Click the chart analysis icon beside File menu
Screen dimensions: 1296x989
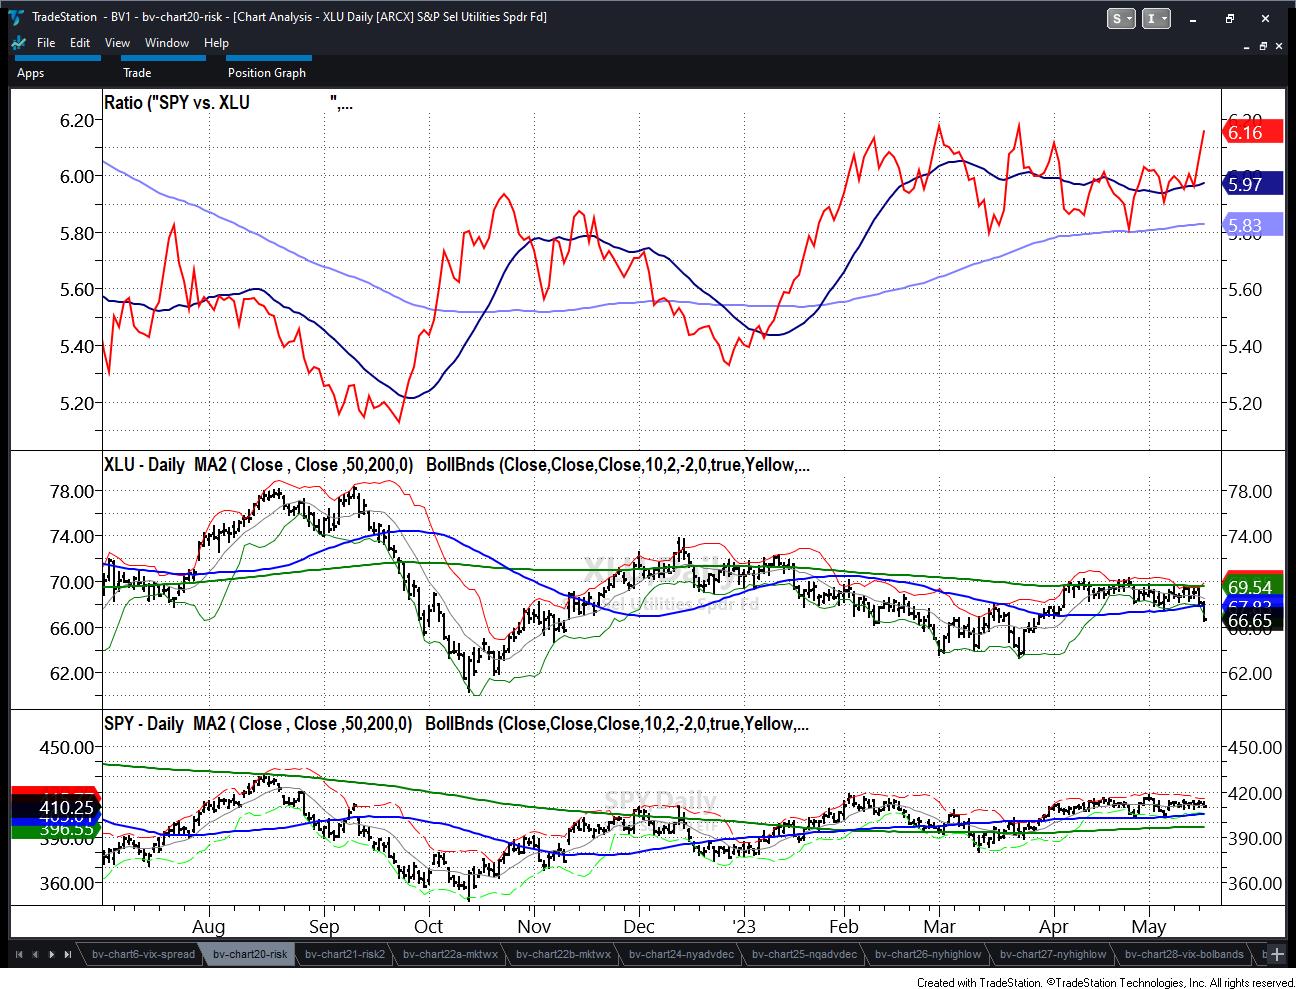[x=17, y=43]
